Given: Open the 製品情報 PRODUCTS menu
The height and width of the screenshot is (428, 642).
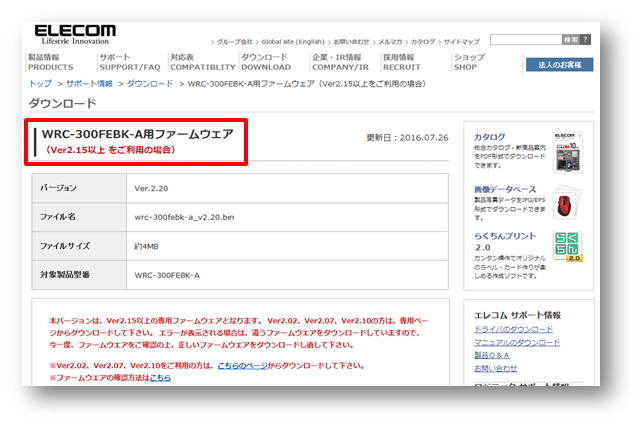Looking at the screenshot, I should coord(50,62).
